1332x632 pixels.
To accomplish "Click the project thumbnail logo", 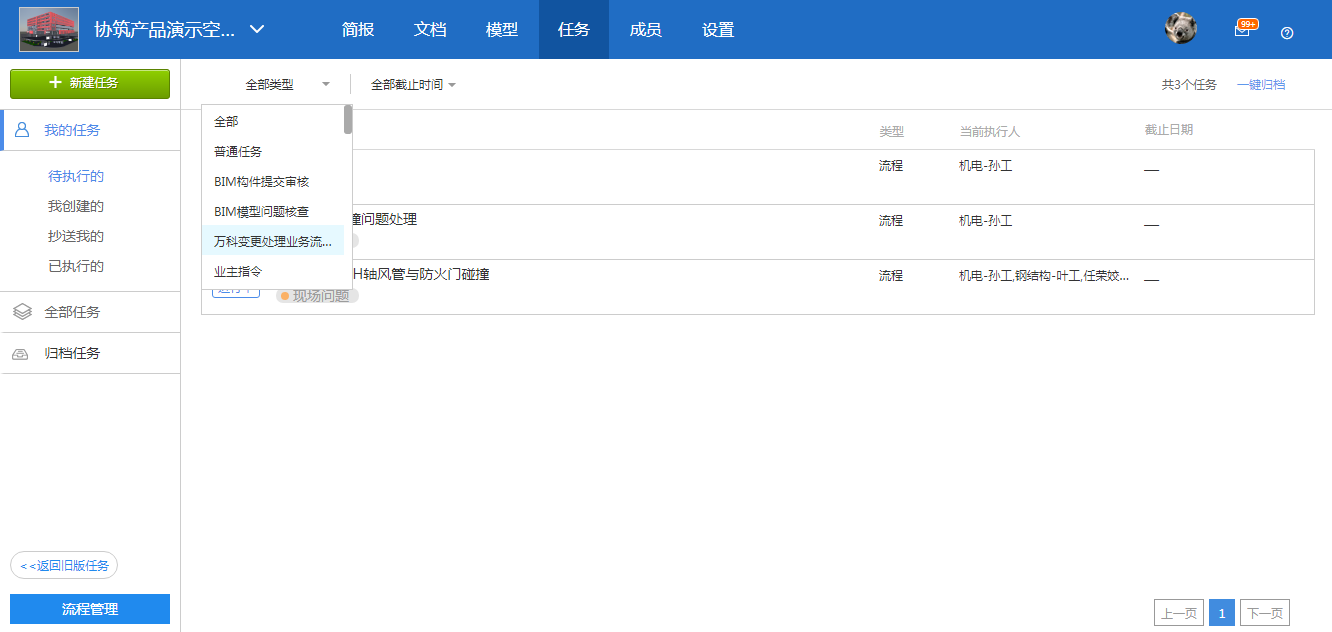I will point(49,29).
